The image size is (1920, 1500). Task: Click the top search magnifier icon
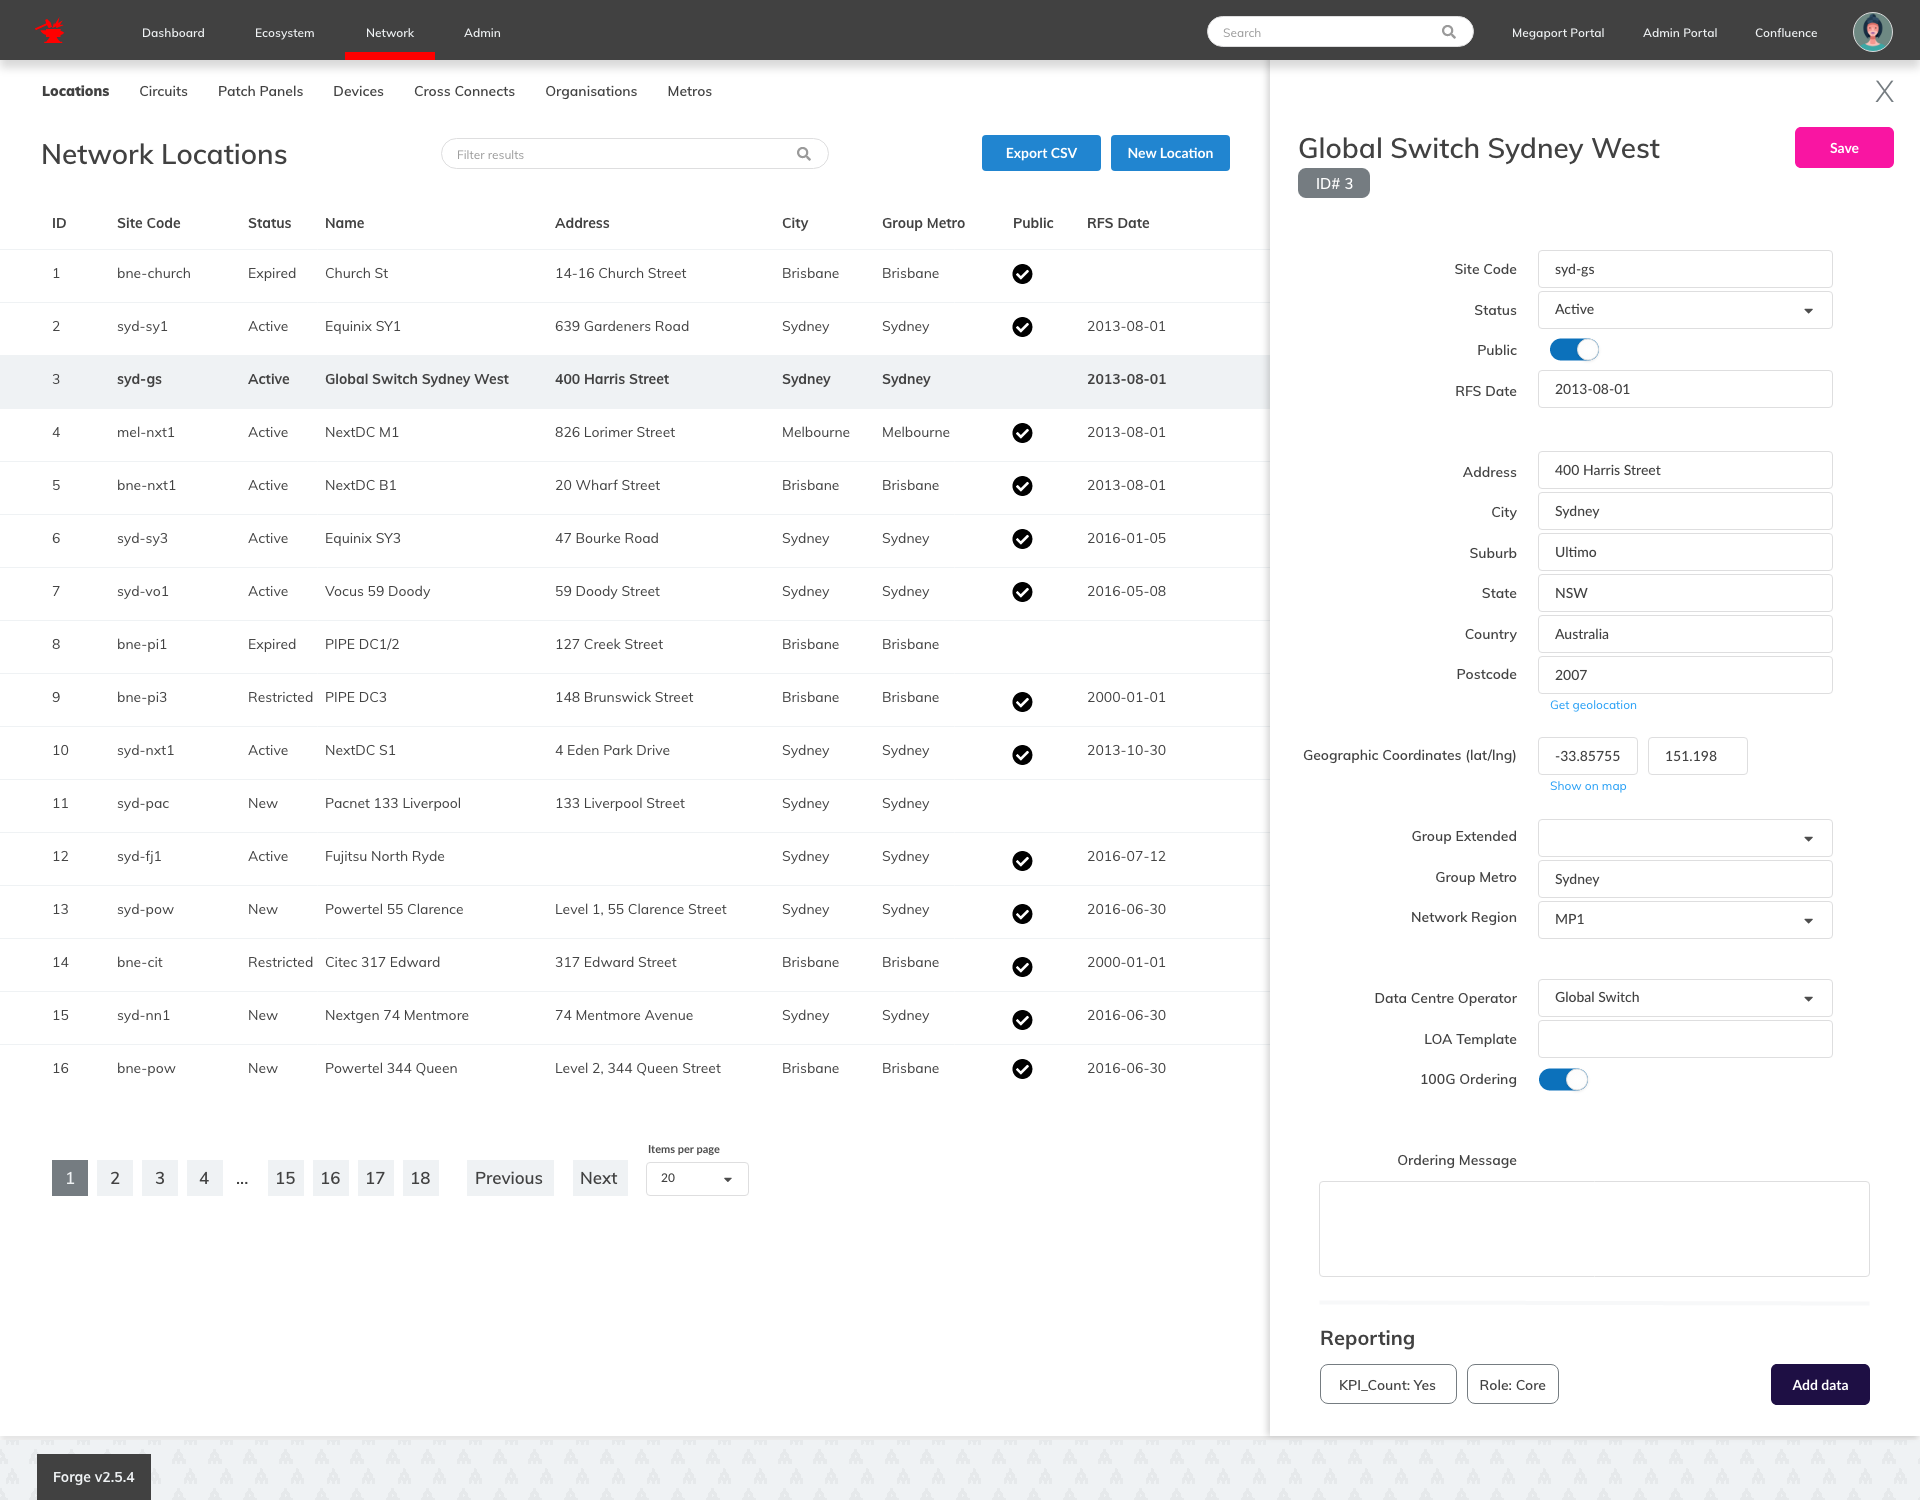1448,32
